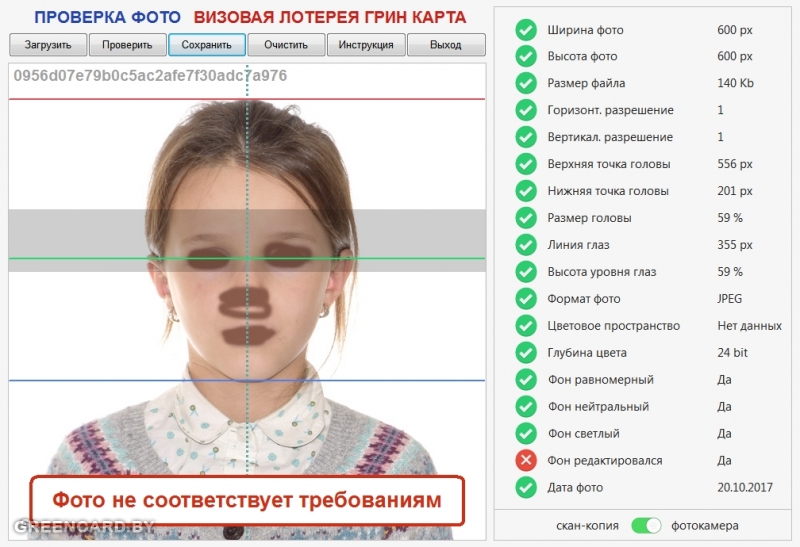Image resolution: width=800 pixels, height=547 pixels.
Task: Click the Высота уровня глаз label
Action: click(x=602, y=272)
